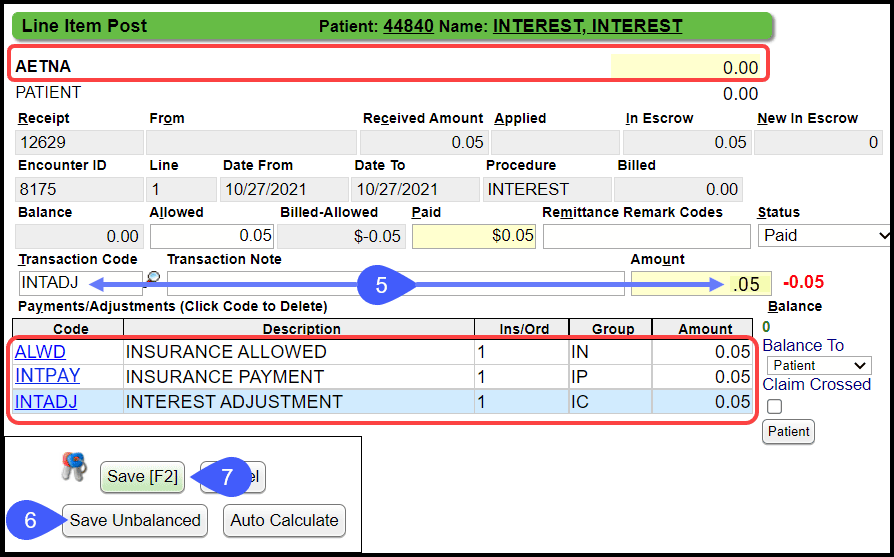
Task: Click the Allowed amount input field
Action: click(211, 236)
